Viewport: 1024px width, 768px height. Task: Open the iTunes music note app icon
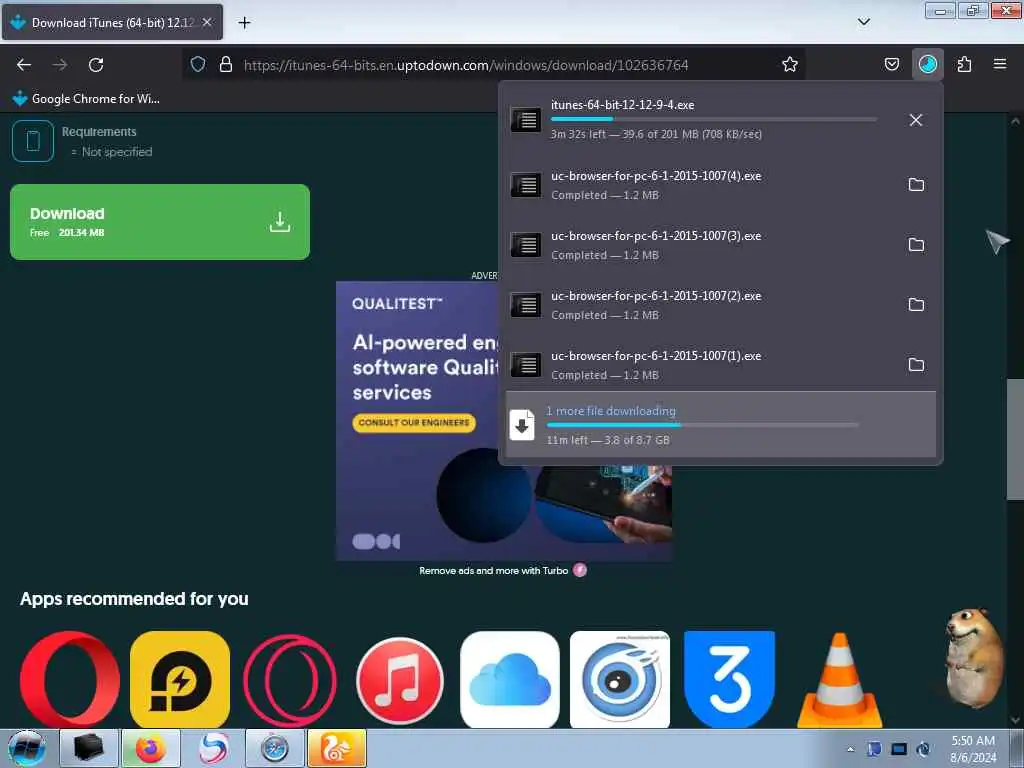(x=400, y=680)
